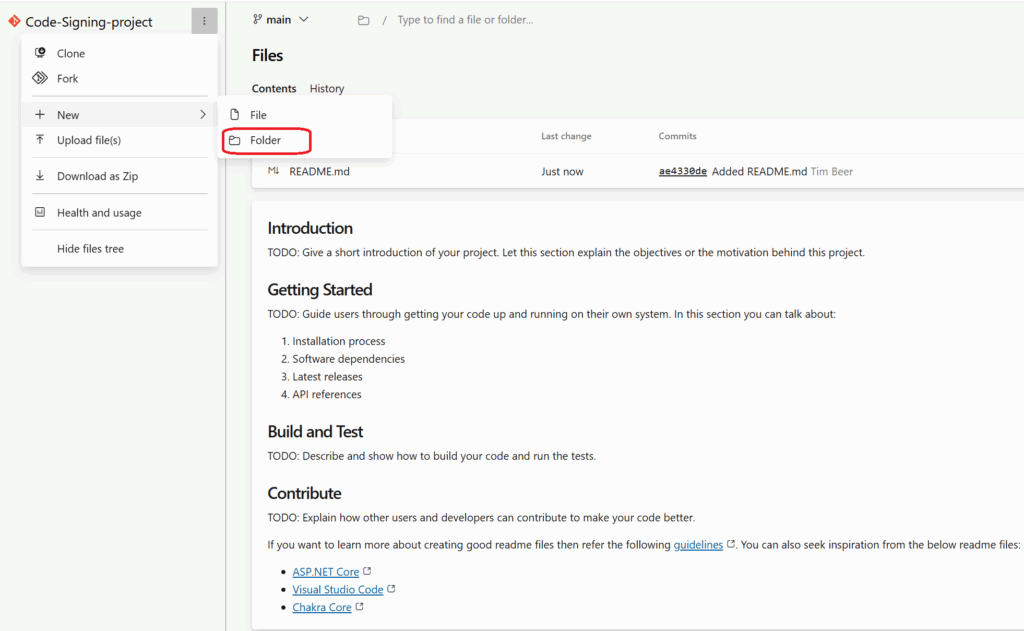This screenshot has height=631, width=1024.
Task: Click the root folder breadcrumb icon
Action: 364,20
